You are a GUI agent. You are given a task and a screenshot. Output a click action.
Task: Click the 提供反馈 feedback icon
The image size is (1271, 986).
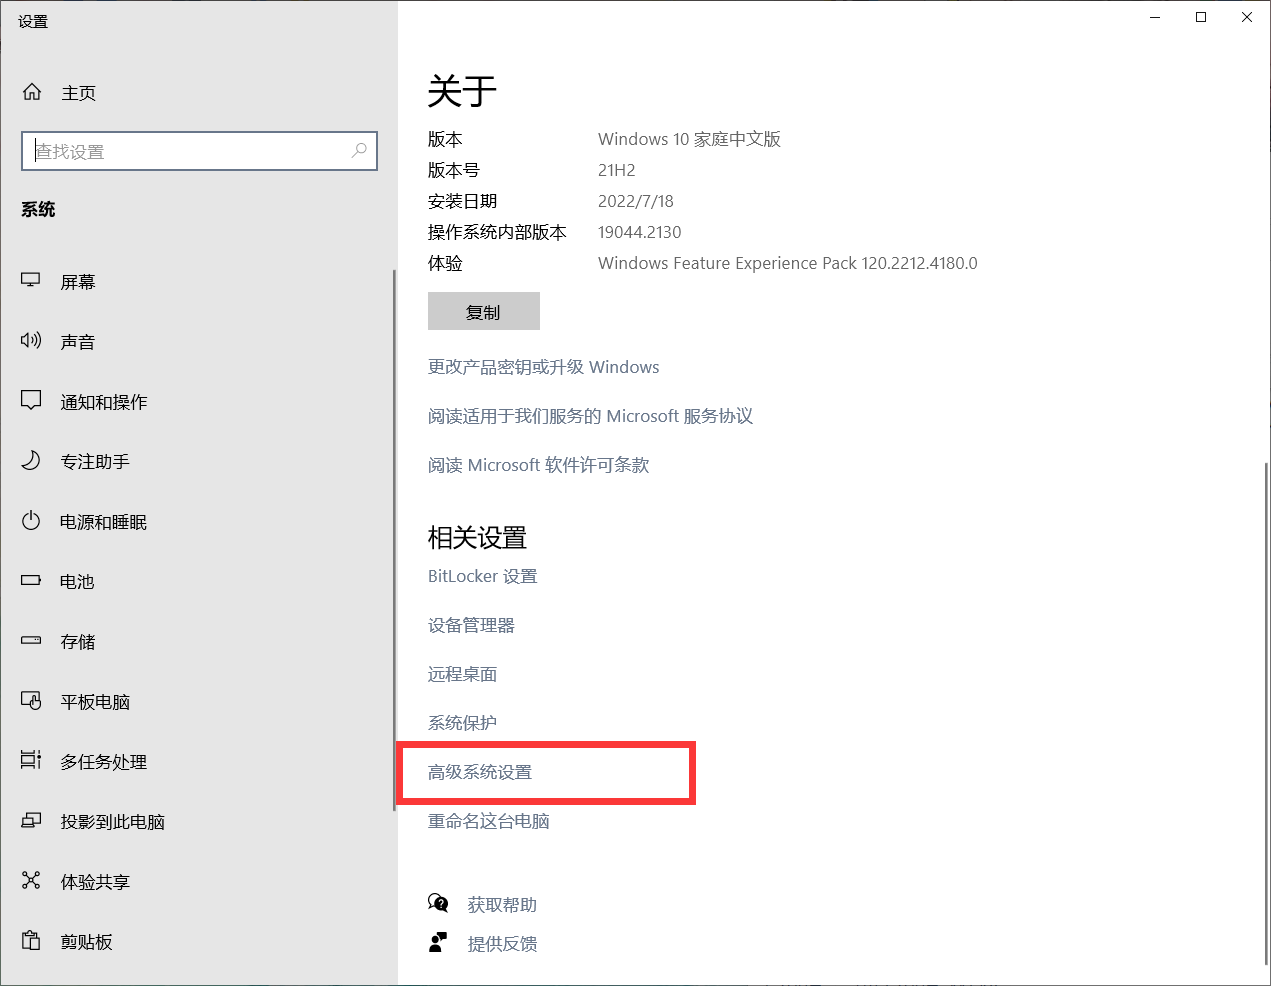click(x=438, y=943)
